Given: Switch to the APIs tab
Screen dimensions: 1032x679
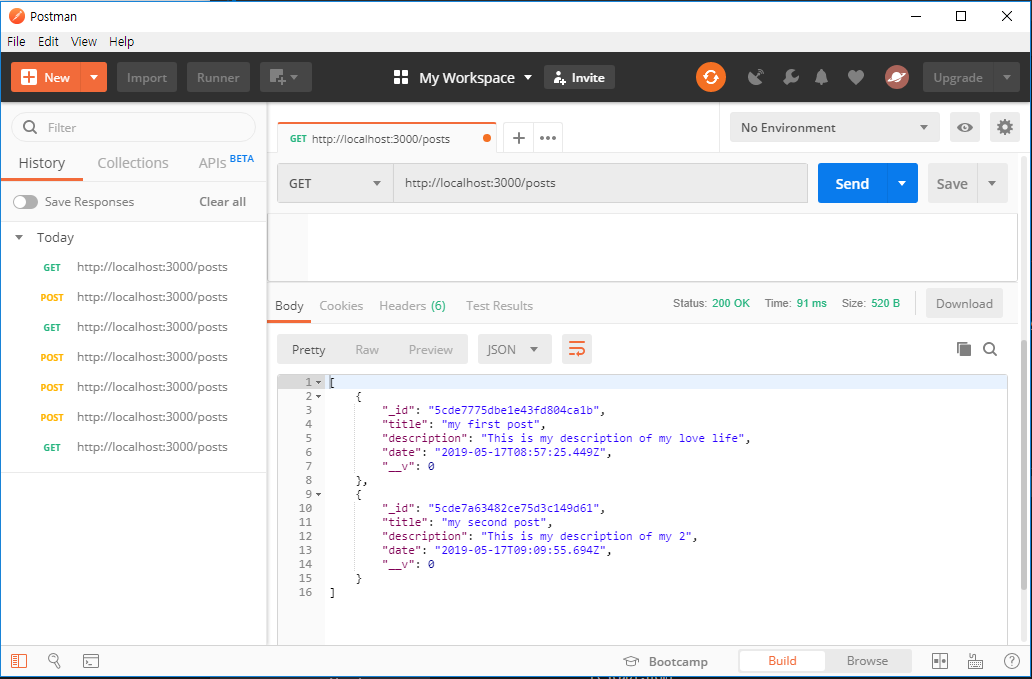Looking at the screenshot, I should click(226, 162).
